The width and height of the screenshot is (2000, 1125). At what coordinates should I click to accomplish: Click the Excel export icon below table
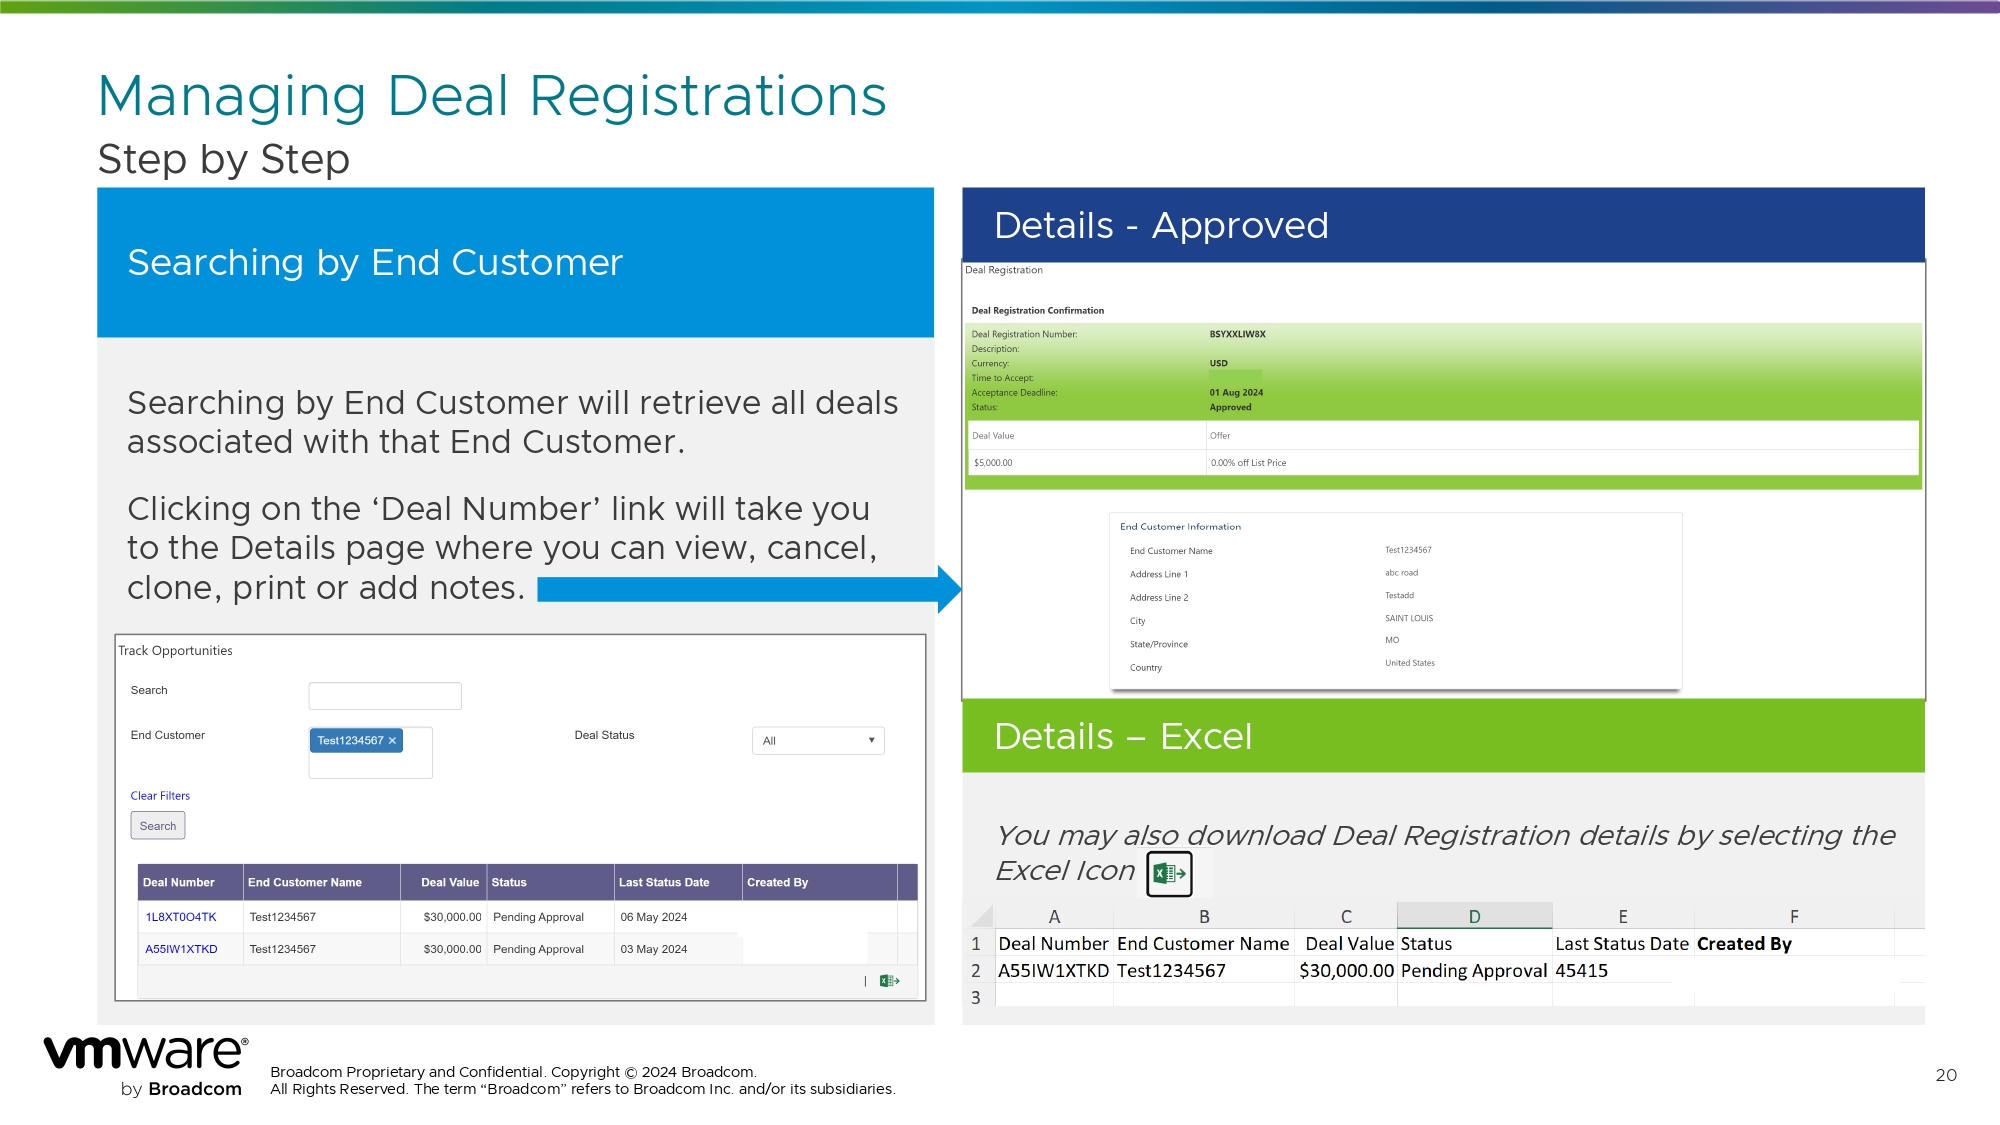click(889, 981)
